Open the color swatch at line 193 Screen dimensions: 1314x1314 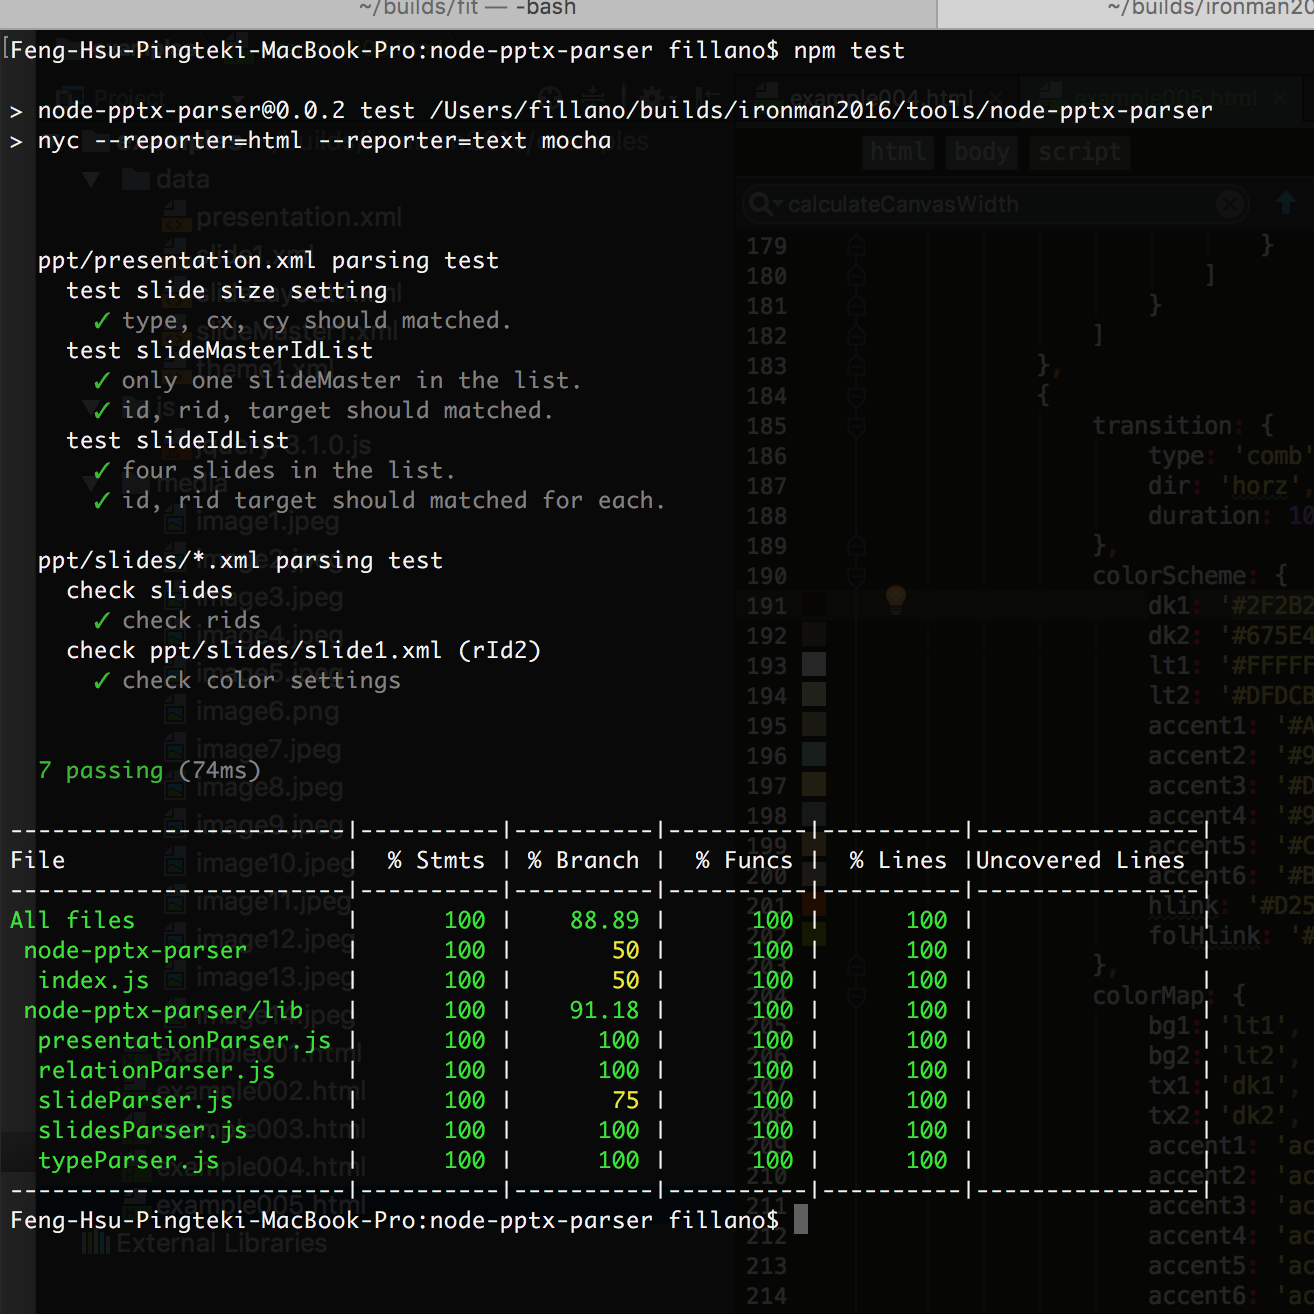tap(814, 664)
